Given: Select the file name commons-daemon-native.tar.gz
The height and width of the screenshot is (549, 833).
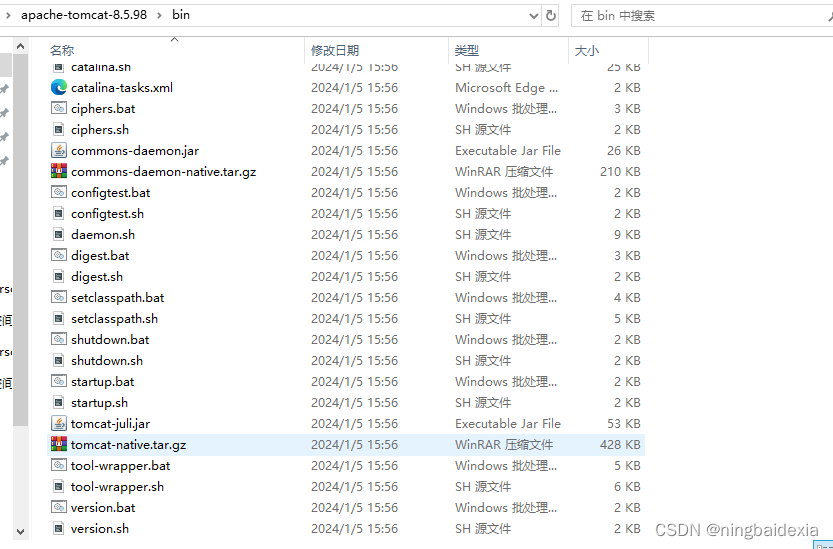Looking at the screenshot, I should 164,172.
